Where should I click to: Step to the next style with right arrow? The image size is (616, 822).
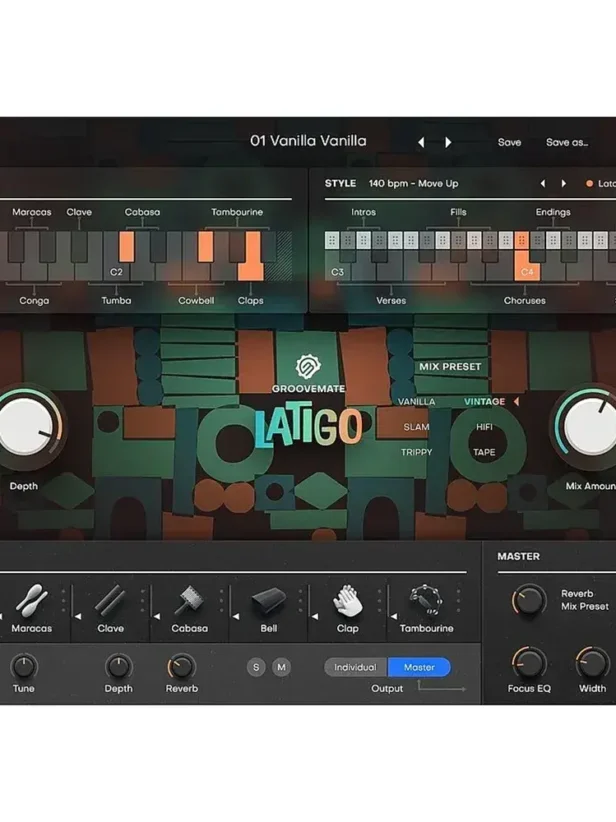564,183
